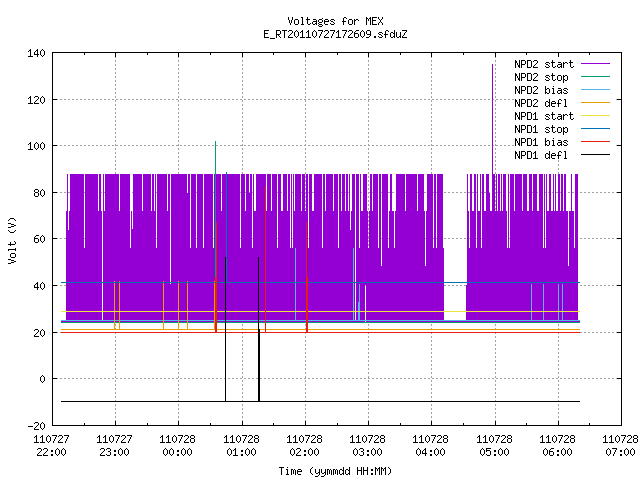Click the tall purple spike near 05:00
Viewport: 640px width, 480px height.
point(493,118)
